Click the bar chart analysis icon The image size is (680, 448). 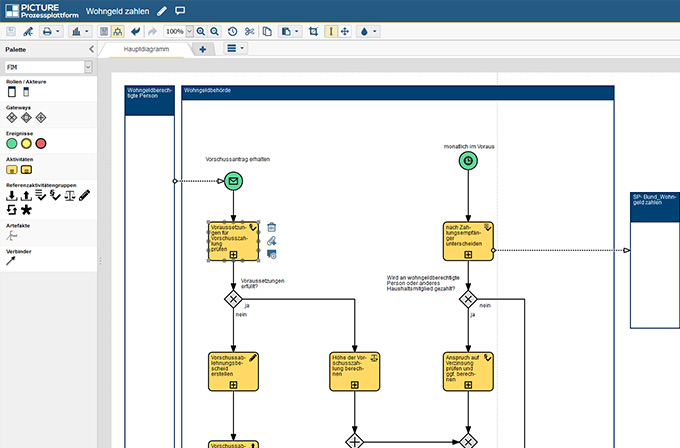[76, 31]
